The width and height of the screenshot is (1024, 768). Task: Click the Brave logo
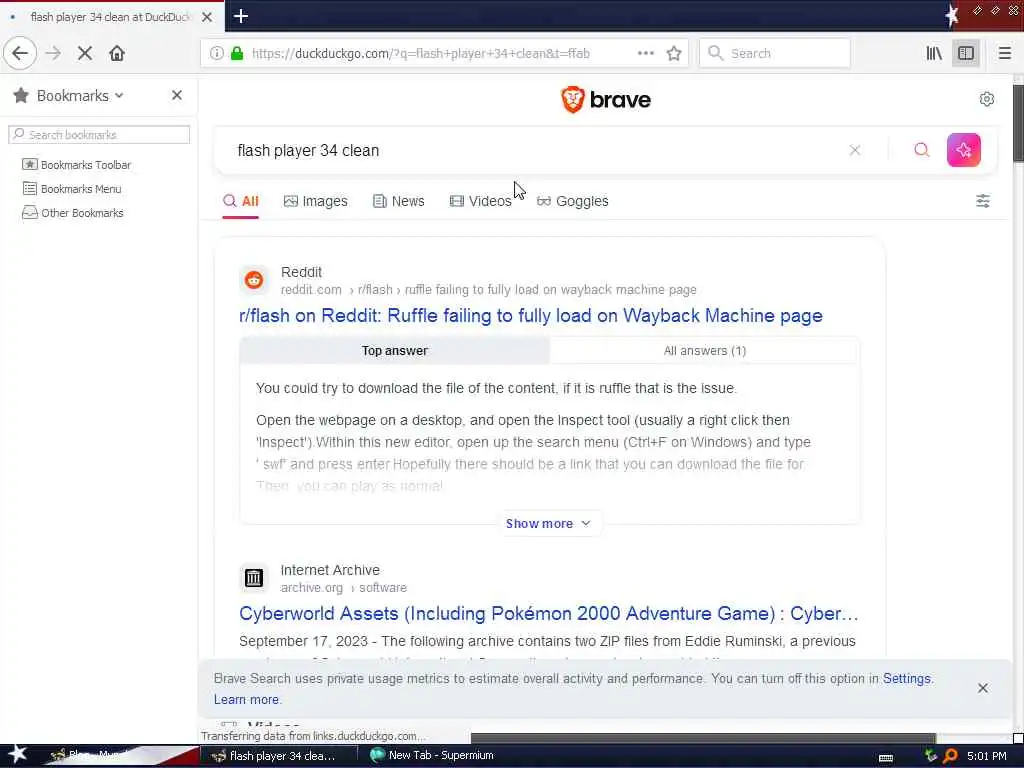[605, 99]
